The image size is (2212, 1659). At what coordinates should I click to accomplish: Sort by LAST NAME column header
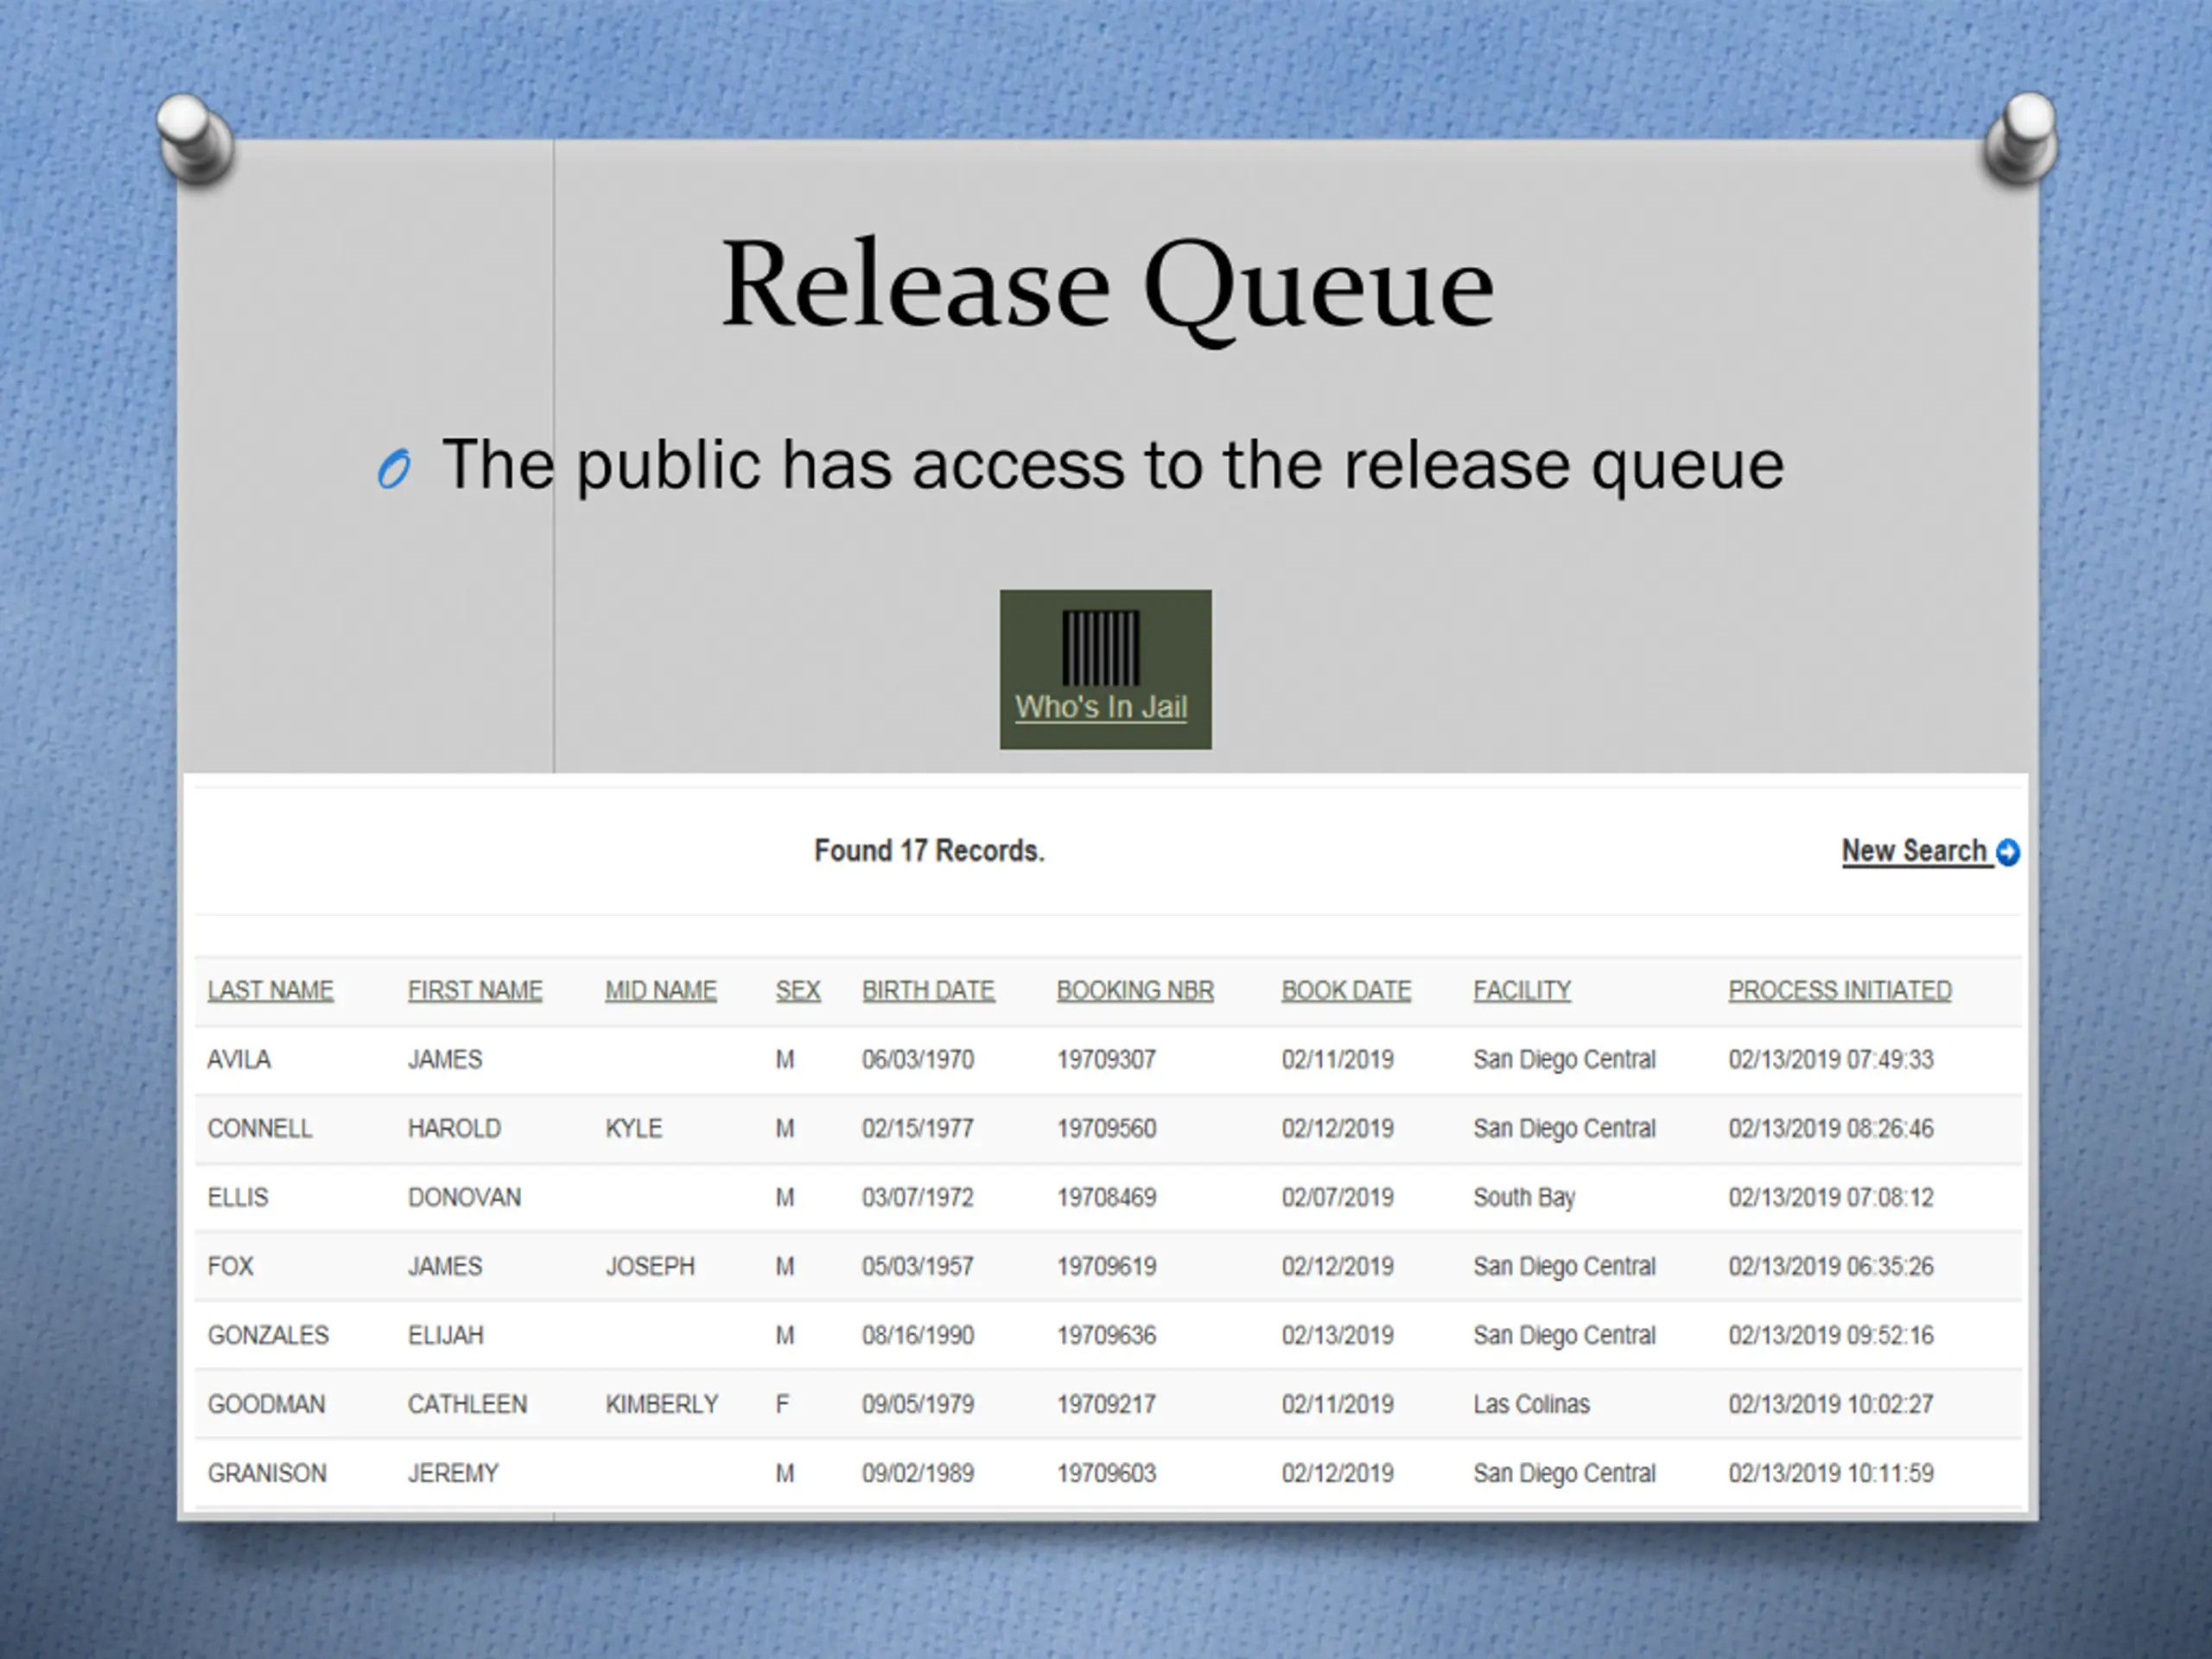point(270,991)
